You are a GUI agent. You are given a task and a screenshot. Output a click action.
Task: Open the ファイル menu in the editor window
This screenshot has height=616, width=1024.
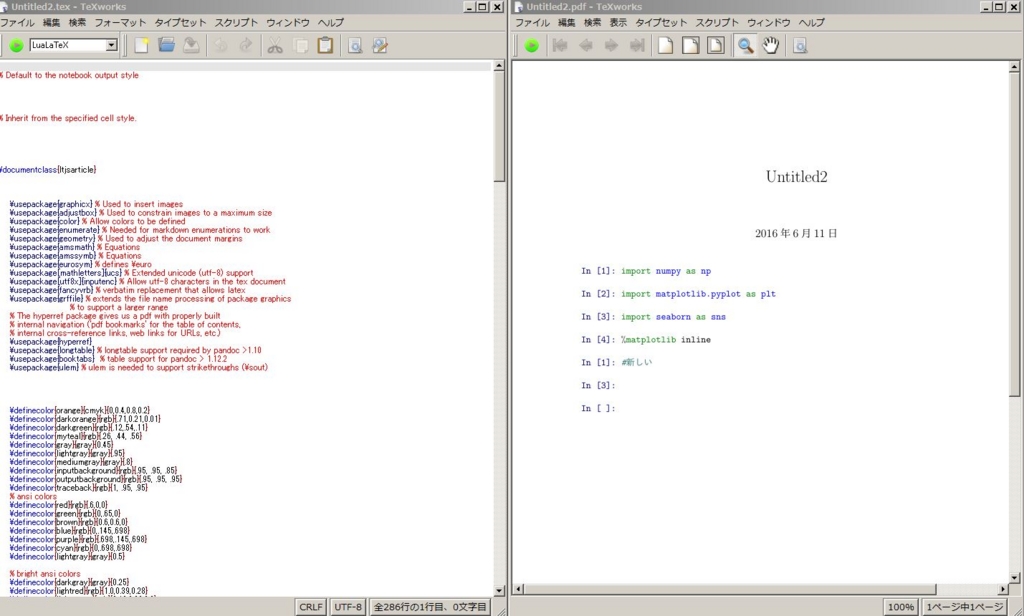17,22
